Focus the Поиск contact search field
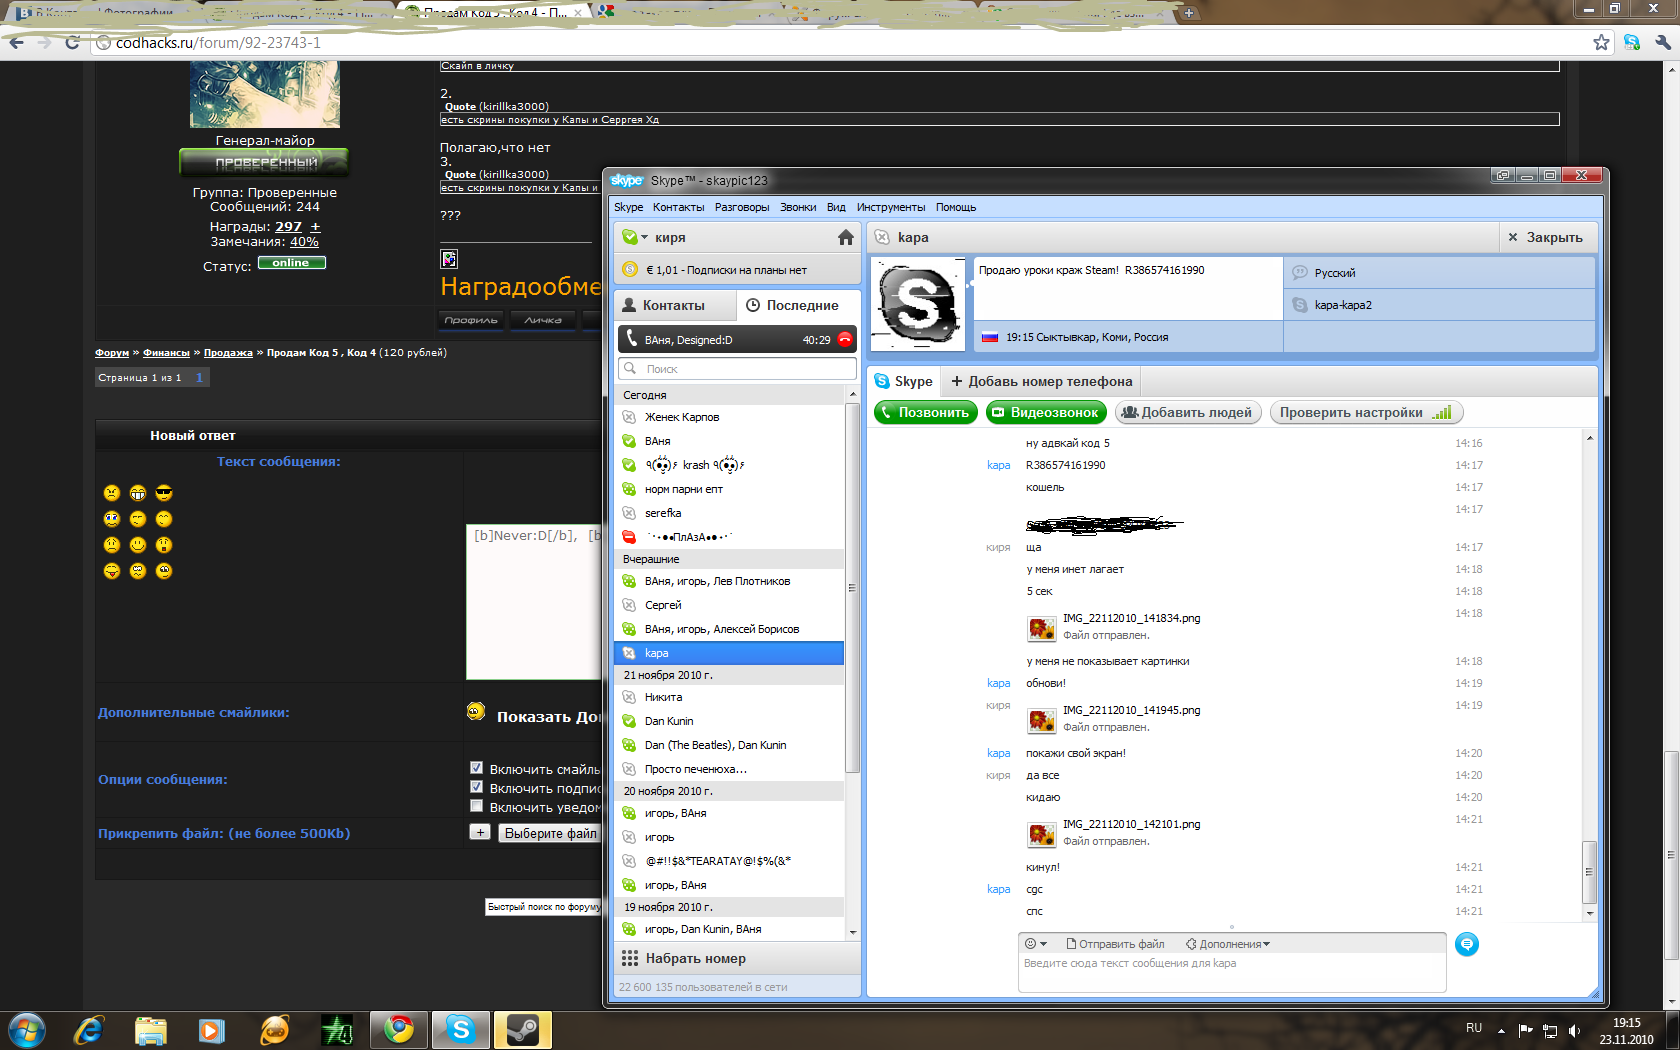 pyautogui.click(x=737, y=369)
